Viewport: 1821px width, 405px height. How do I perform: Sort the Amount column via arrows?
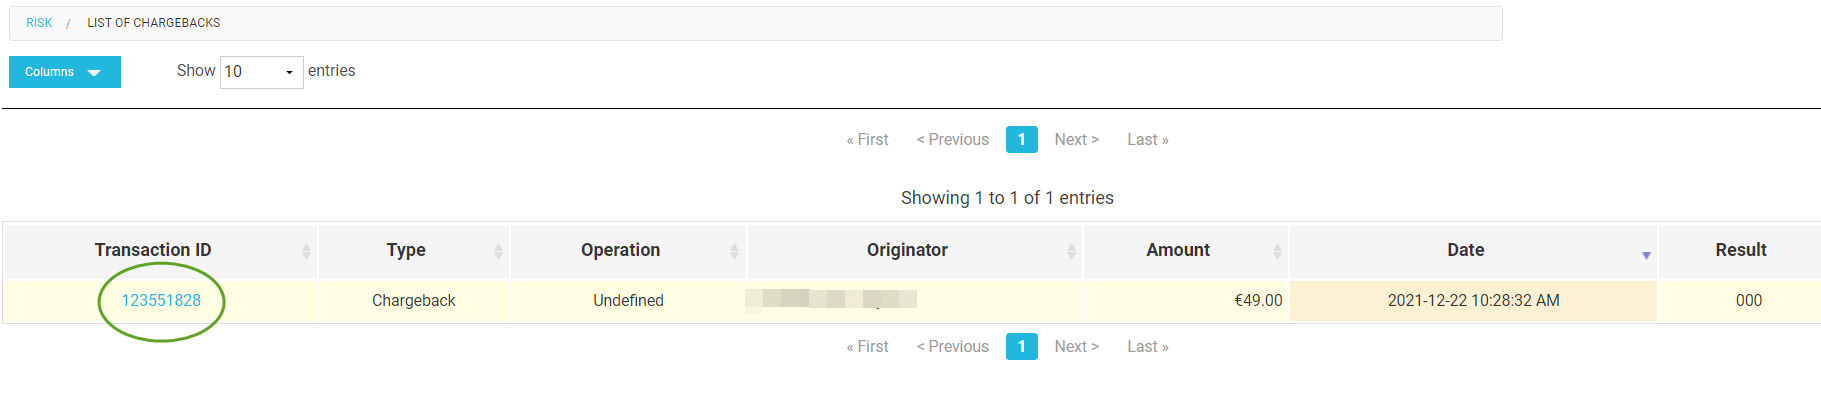coord(1277,252)
